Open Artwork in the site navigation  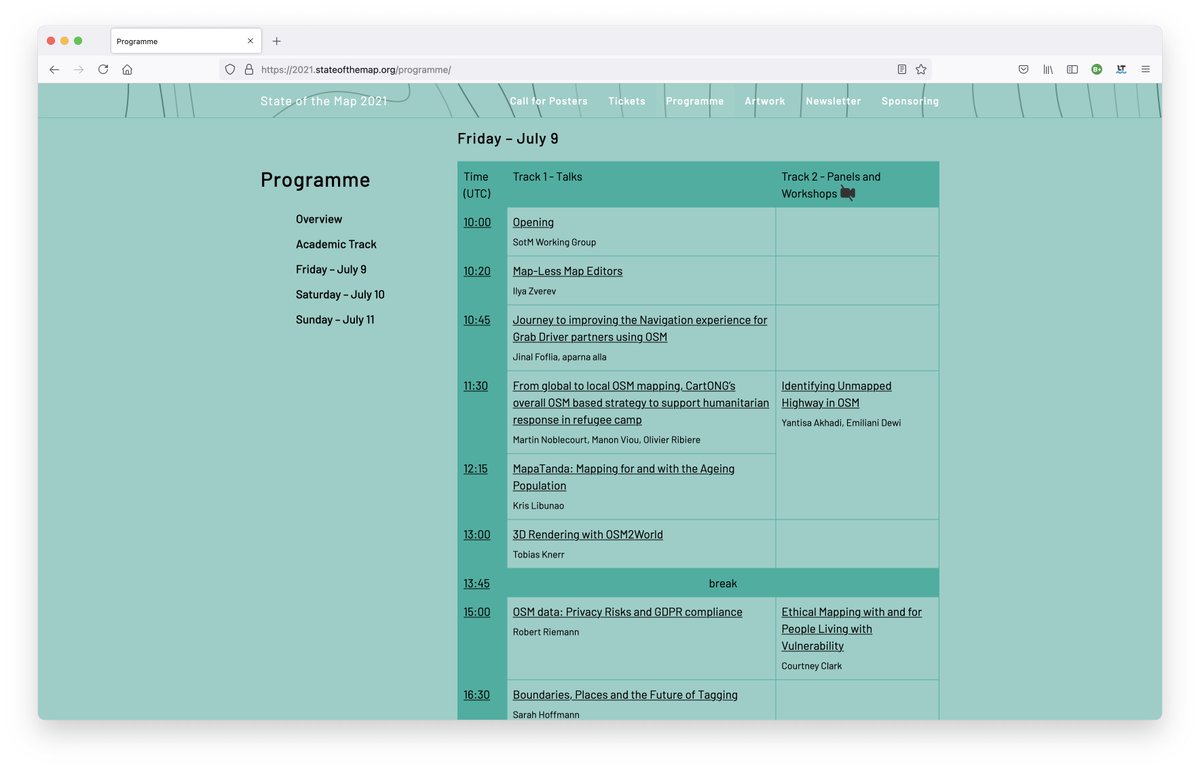765,101
